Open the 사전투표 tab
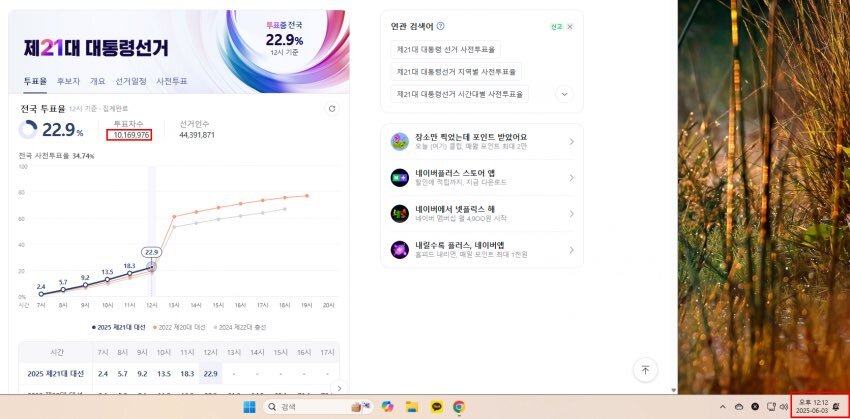 tap(172, 81)
